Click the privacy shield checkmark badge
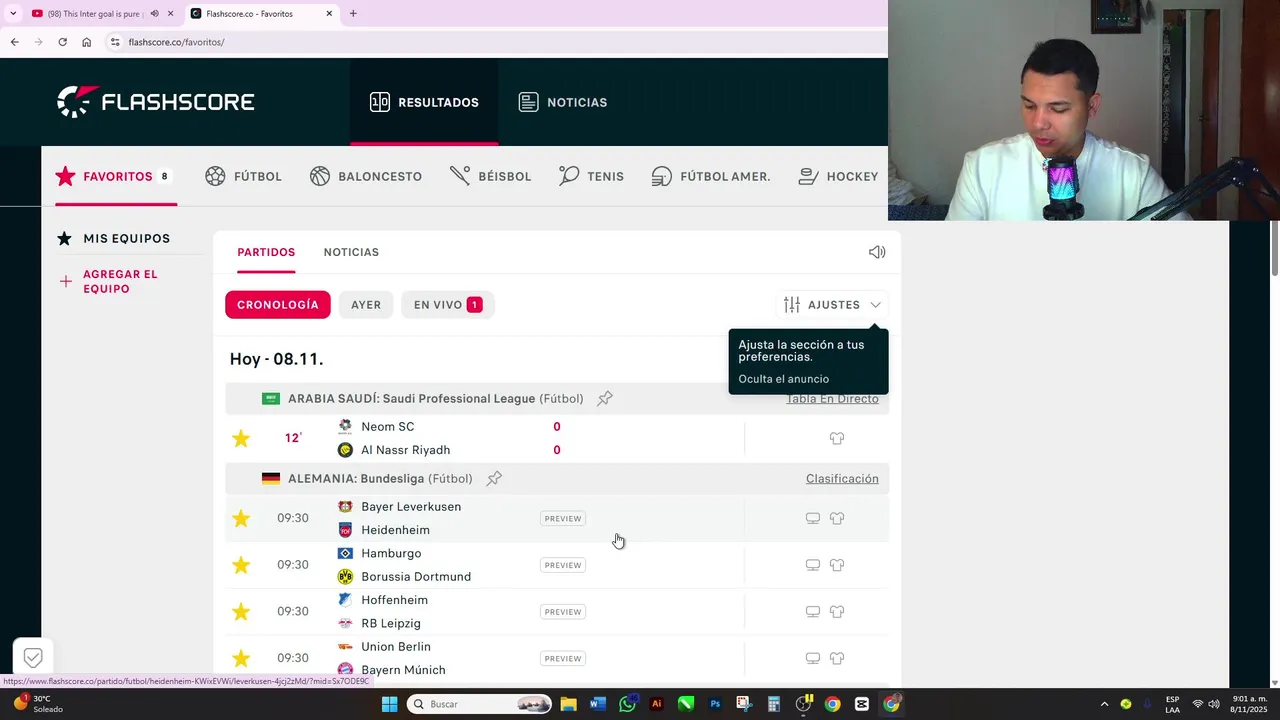This screenshot has width=1280, height=720. coord(33,657)
